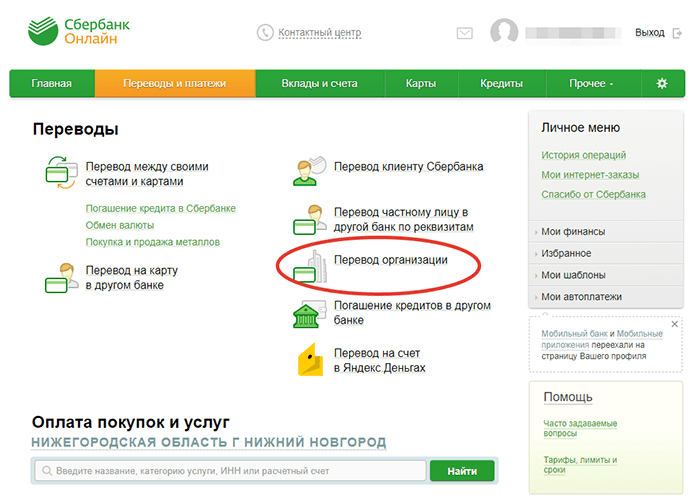Open Часто задаваемые вопросы link
The width and height of the screenshot is (700, 500).
(x=580, y=428)
